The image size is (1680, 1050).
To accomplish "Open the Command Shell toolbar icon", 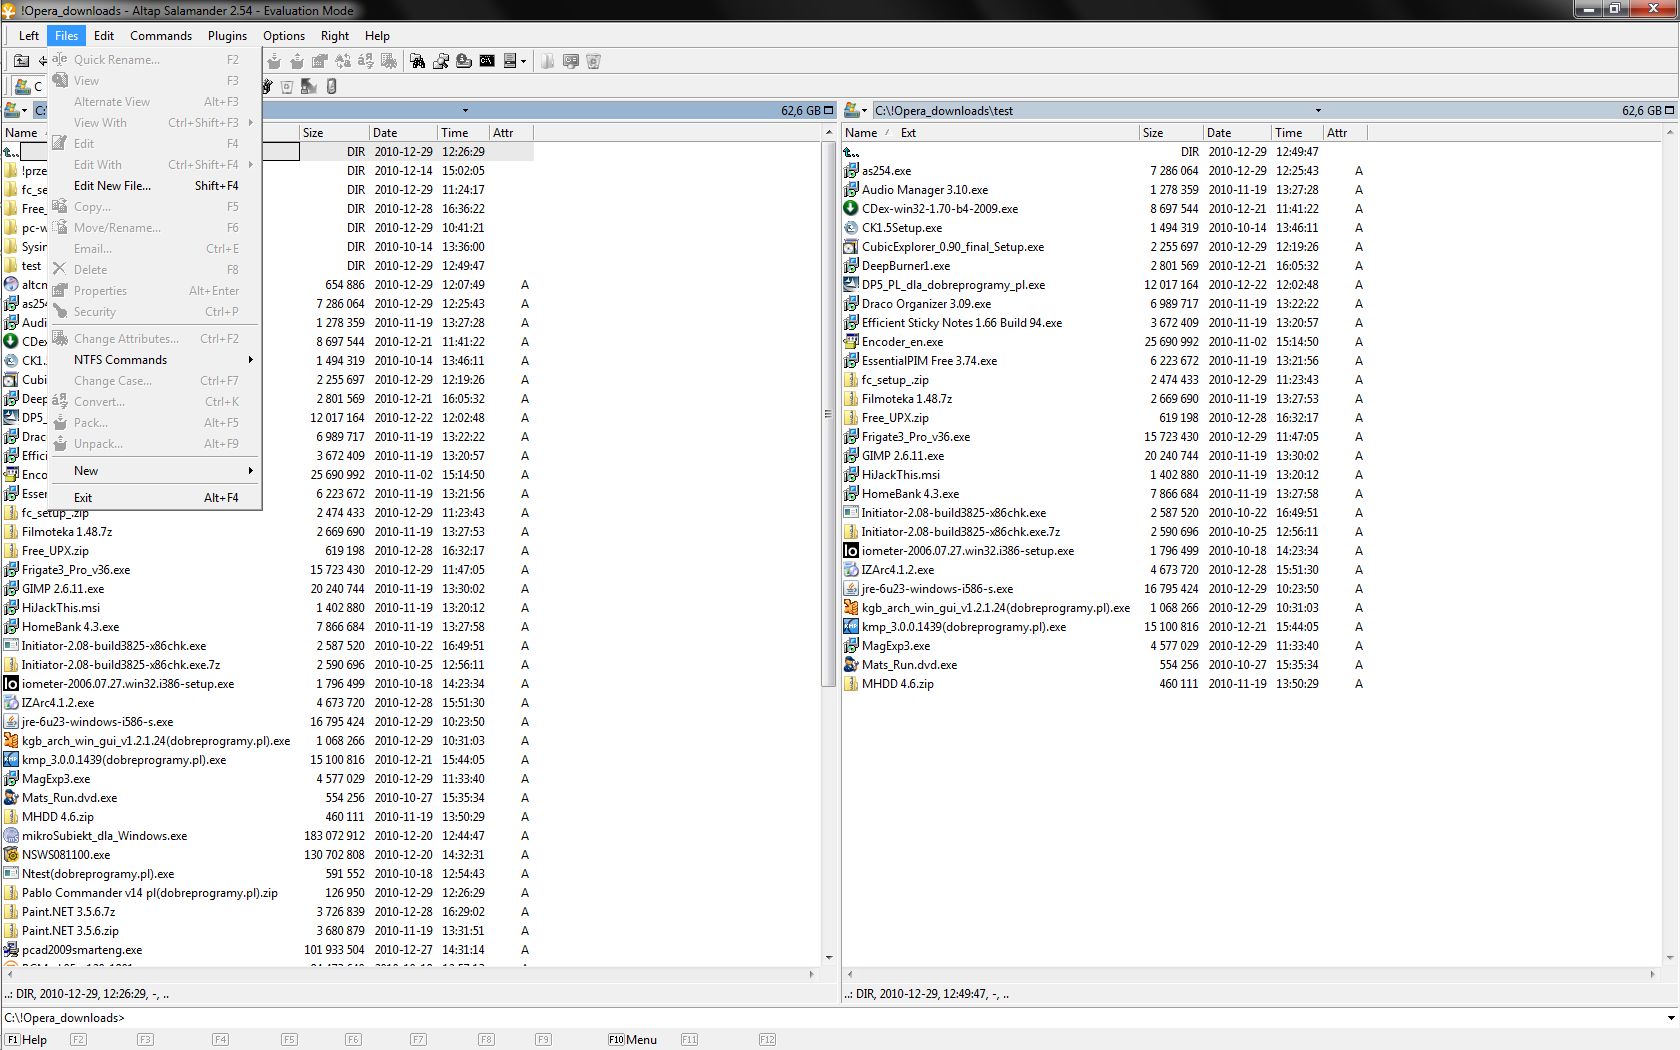I will click(x=487, y=61).
